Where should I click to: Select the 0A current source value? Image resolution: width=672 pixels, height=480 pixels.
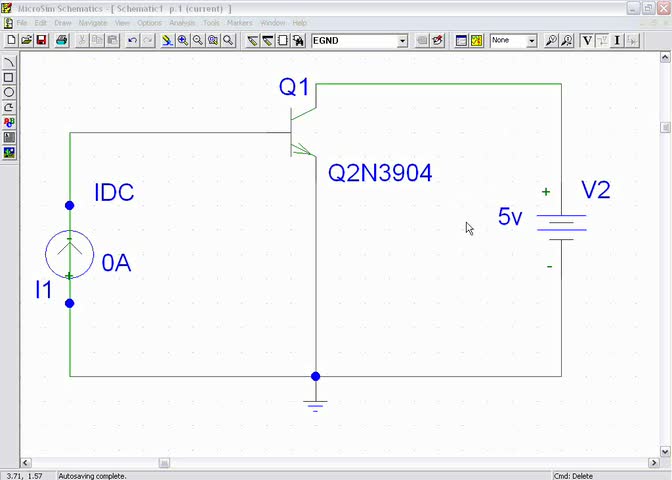pyautogui.click(x=116, y=263)
